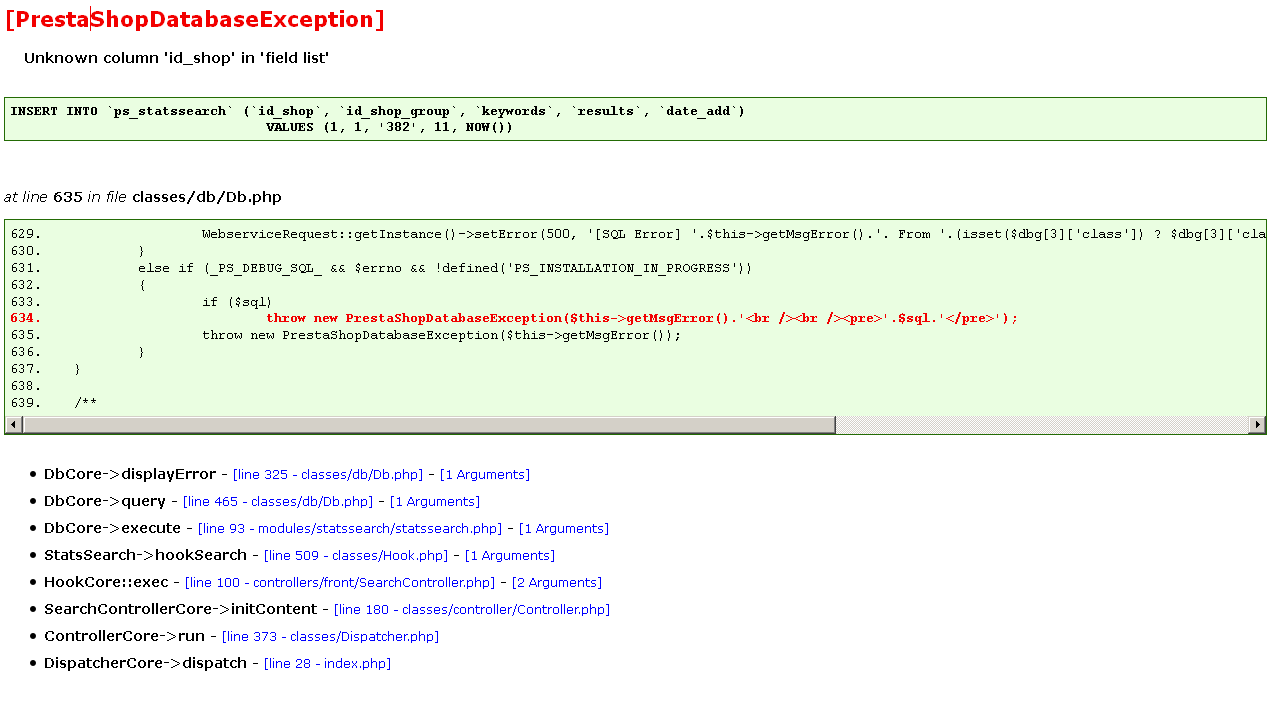Screen dimensions: 1272x722
Task: Click the StatsSearch->hookSearch trace entry
Action: [145, 555]
